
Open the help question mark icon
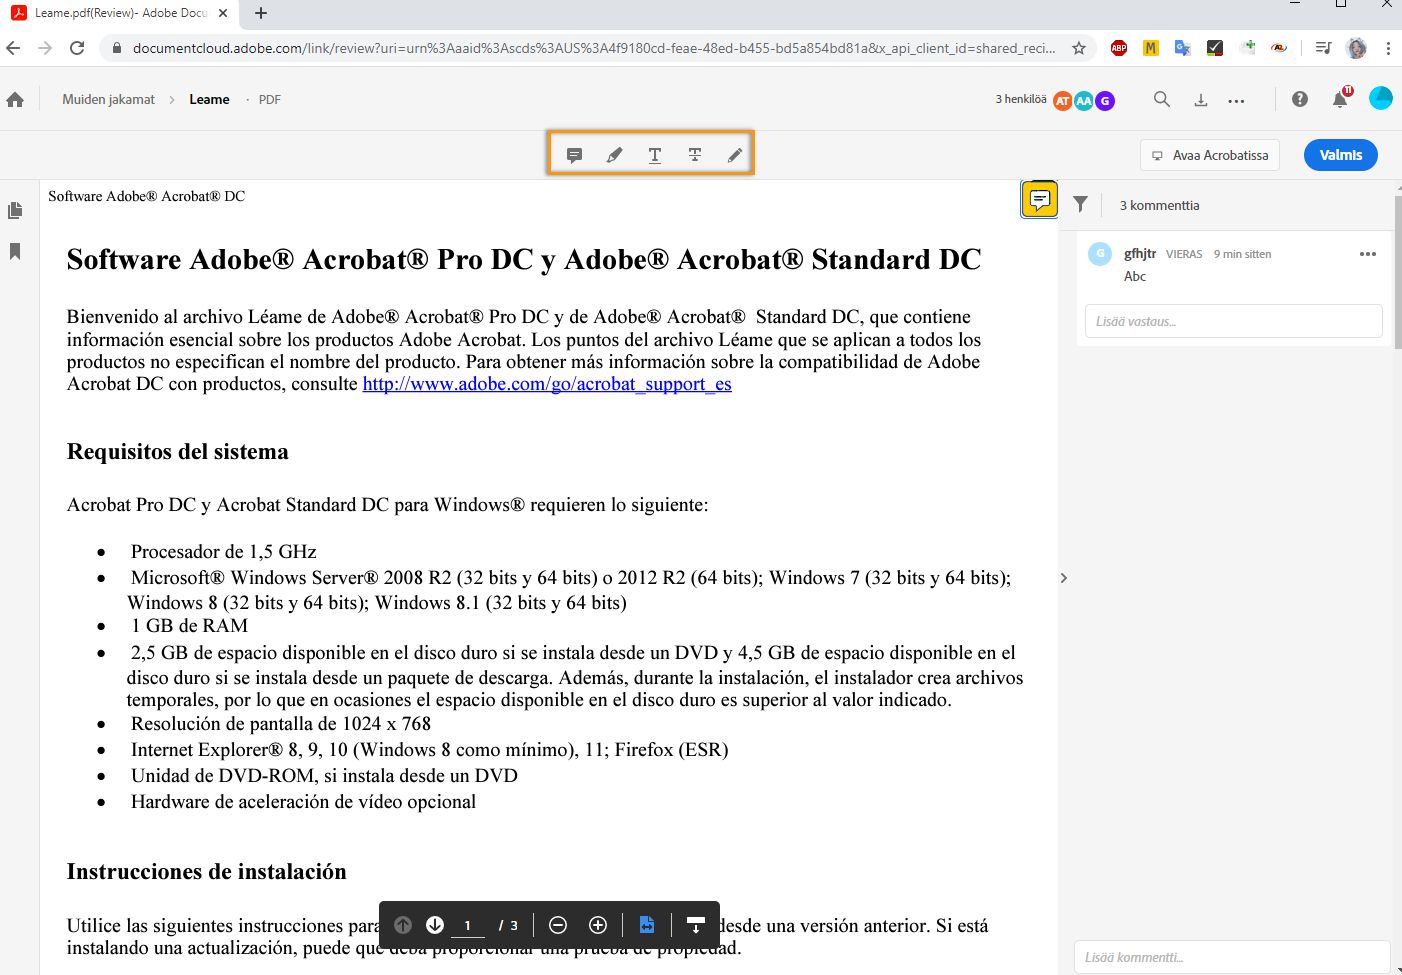click(1300, 99)
